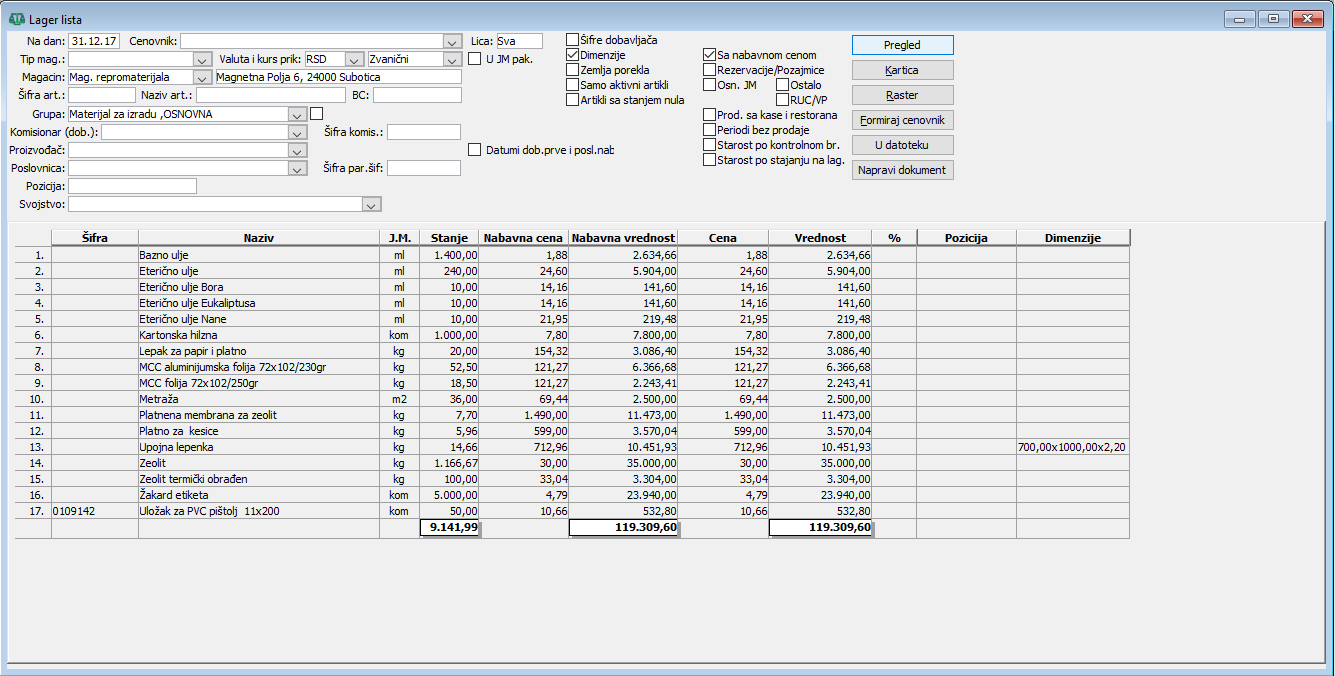1335x676 pixels.
Task: Toggle the Sa nabavnom cenom checkbox
Action: click(710, 55)
